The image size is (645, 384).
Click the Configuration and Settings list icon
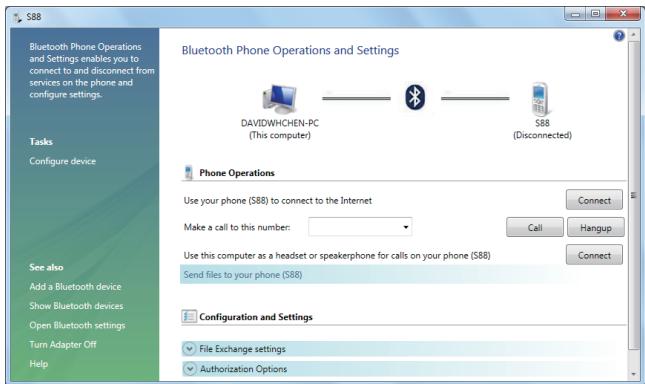click(189, 317)
